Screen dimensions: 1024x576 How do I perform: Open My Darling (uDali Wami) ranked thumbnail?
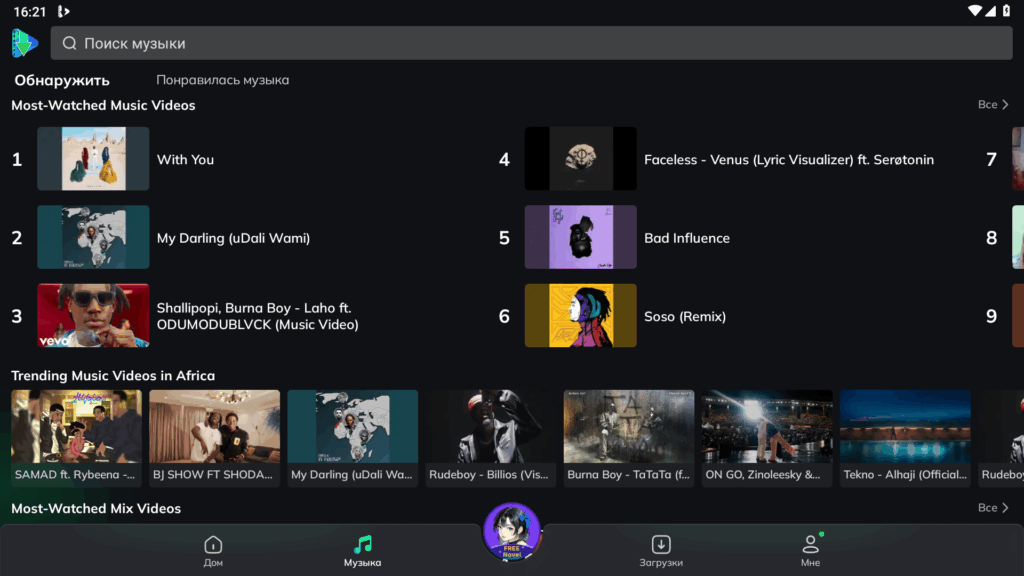coord(93,237)
